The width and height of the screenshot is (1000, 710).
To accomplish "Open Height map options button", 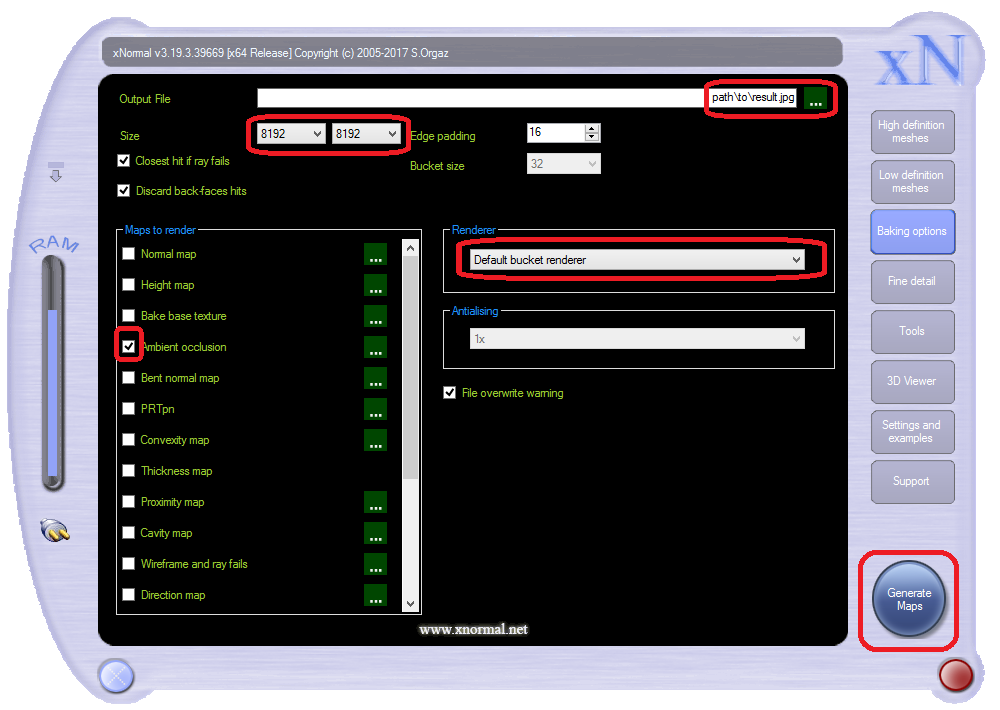I will coord(375,286).
